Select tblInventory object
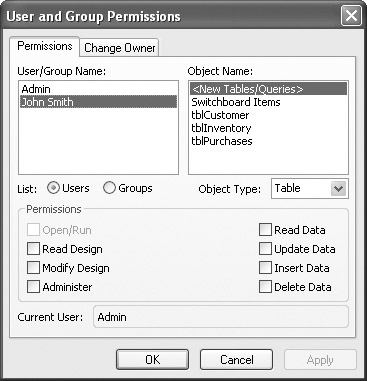The height and width of the screenshot is (381, 367). (x=268, y=128)
